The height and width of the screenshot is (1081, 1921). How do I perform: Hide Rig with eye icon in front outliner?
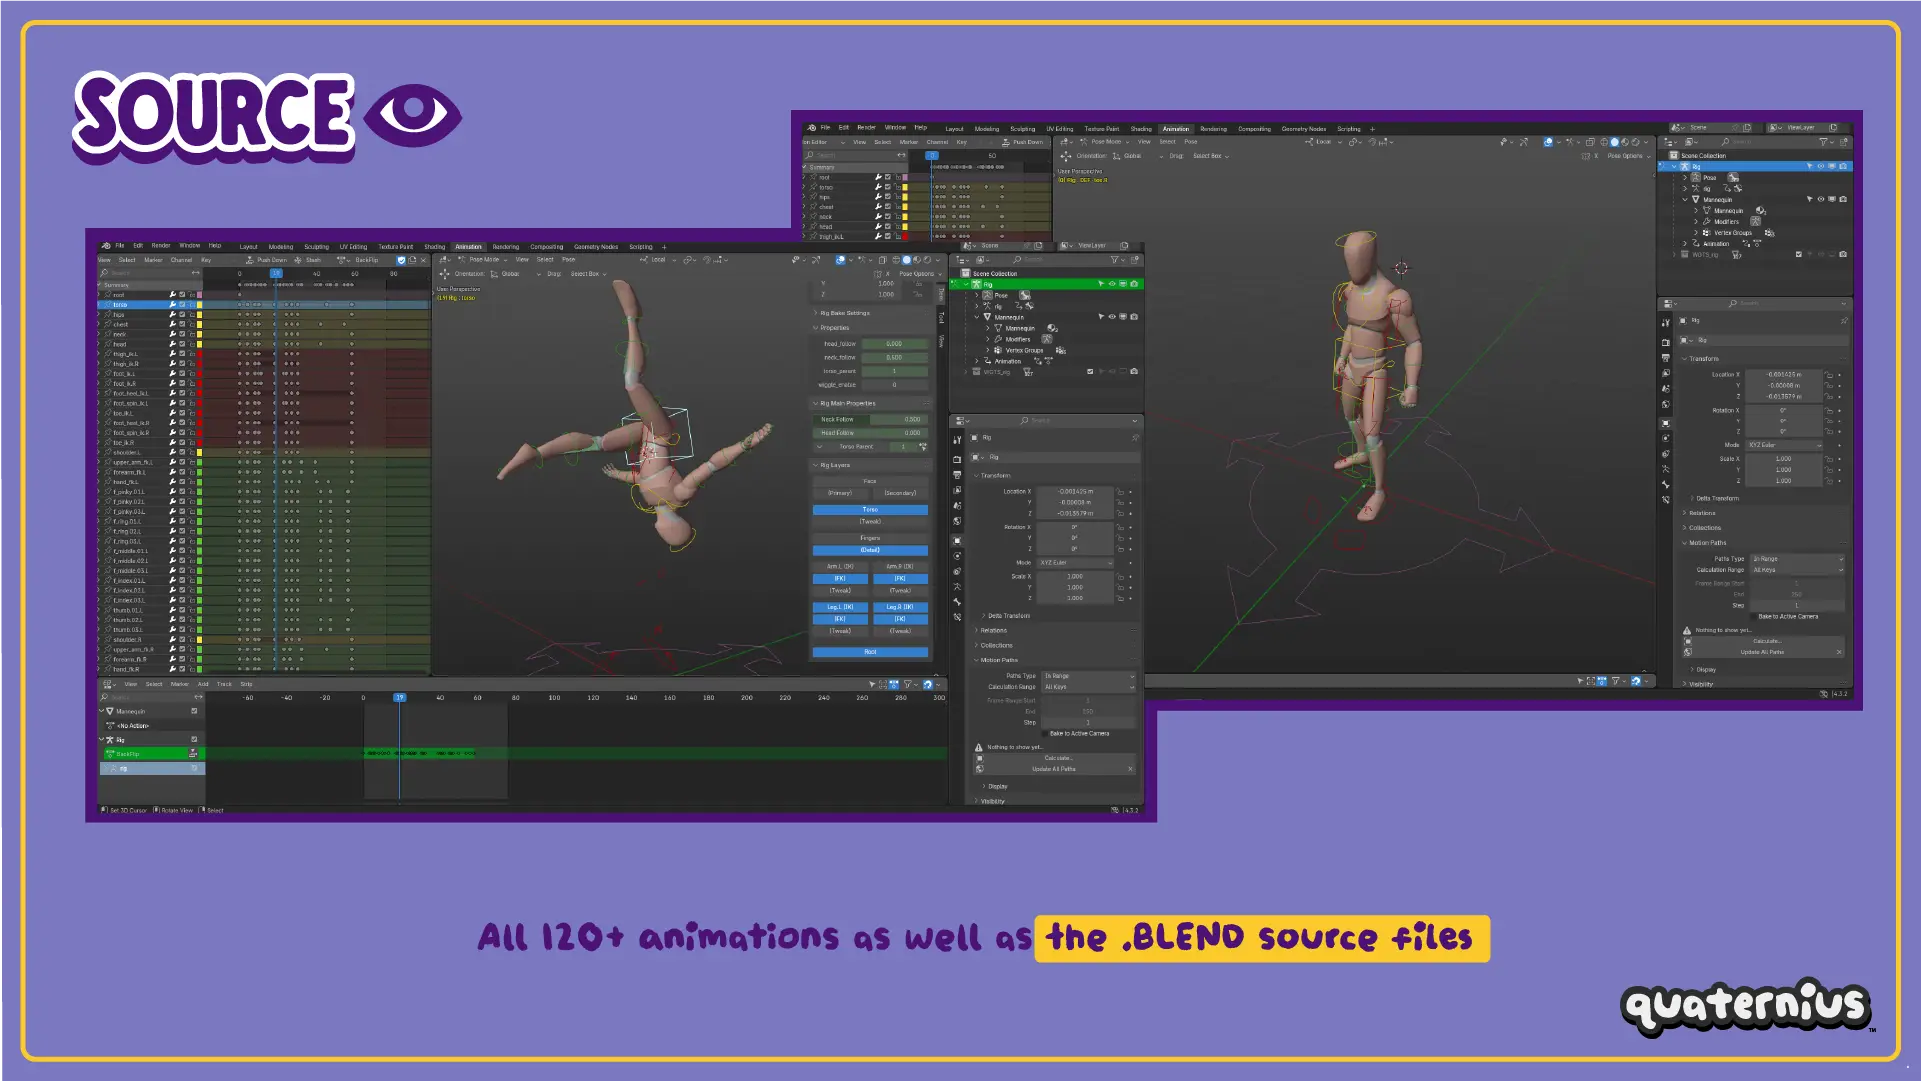(x=1112, y=284)
